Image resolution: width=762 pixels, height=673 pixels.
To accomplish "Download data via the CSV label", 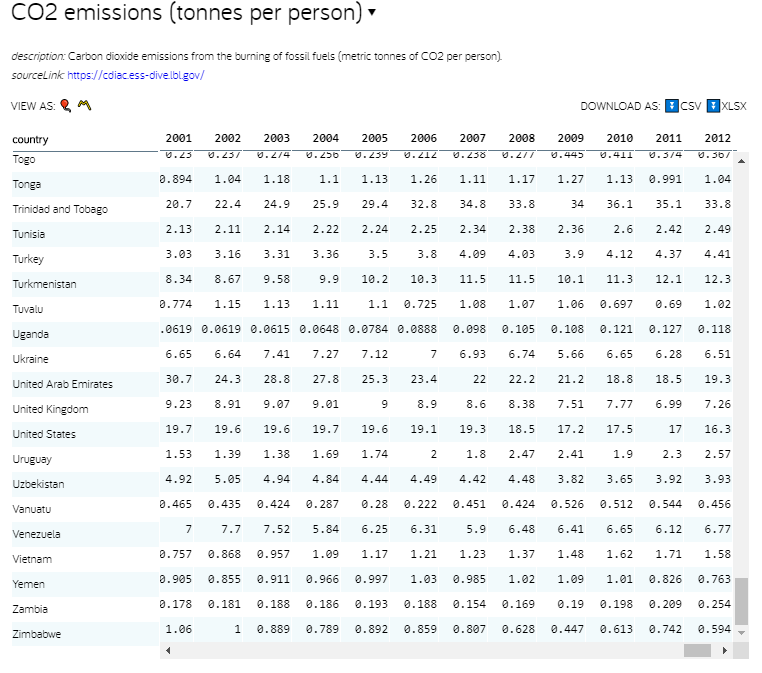I will pyautogui.click(x=691, y=106).
